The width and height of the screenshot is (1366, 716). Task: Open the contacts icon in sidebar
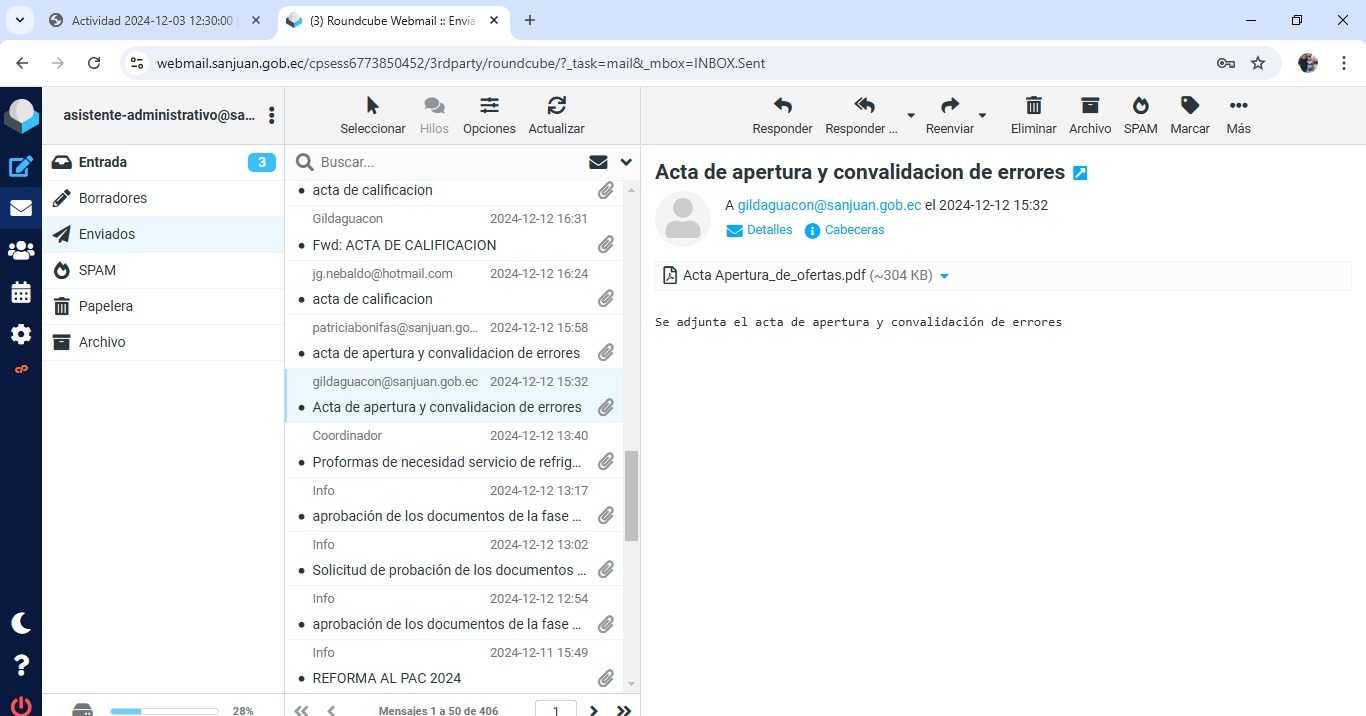20,251
